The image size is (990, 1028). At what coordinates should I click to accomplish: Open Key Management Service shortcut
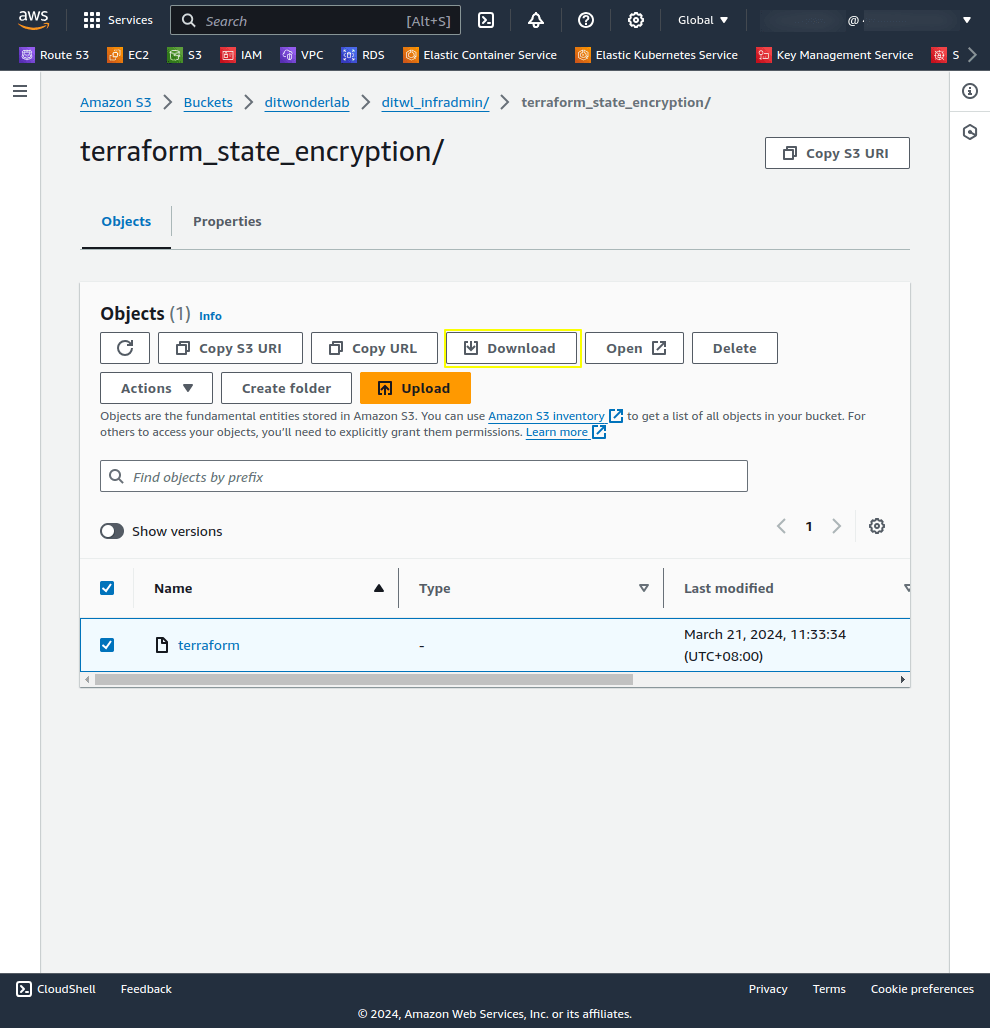point(834,55)
